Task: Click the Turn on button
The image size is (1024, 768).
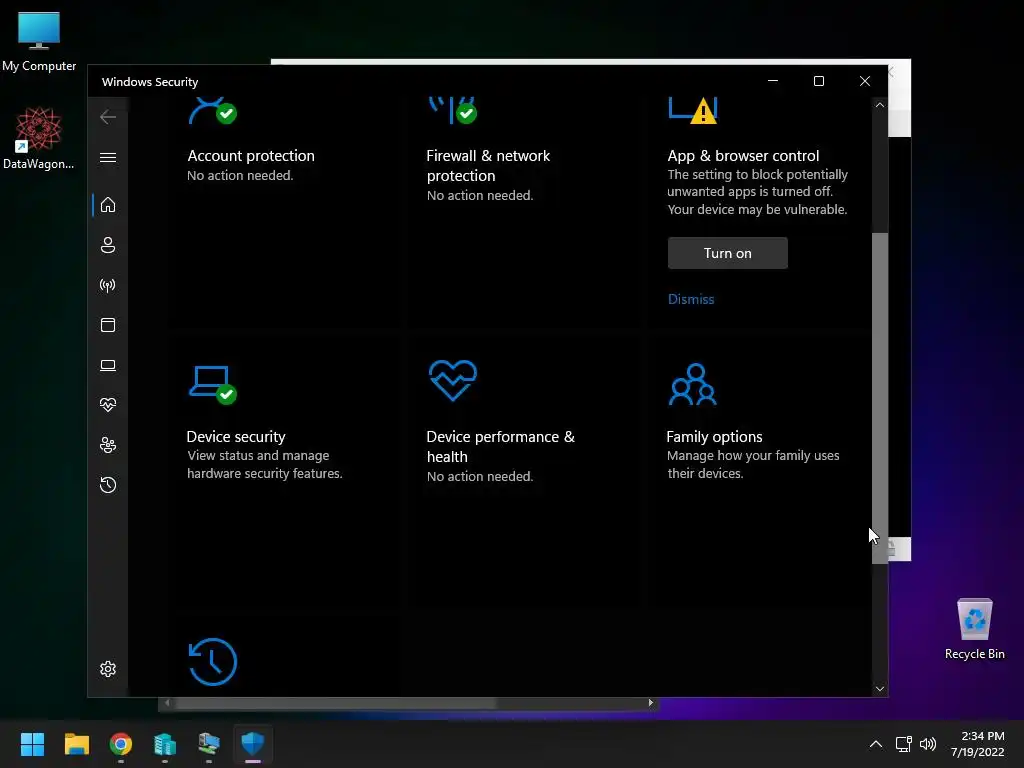Action: 728,253
